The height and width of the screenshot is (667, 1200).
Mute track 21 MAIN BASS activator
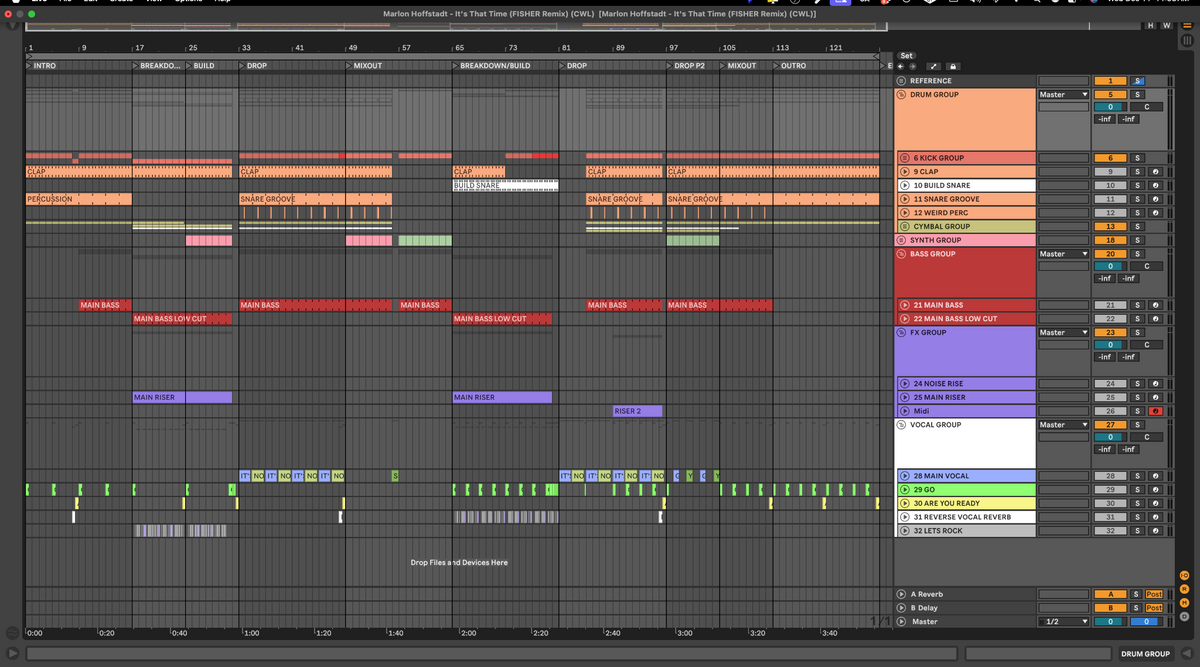[1109, 305]
